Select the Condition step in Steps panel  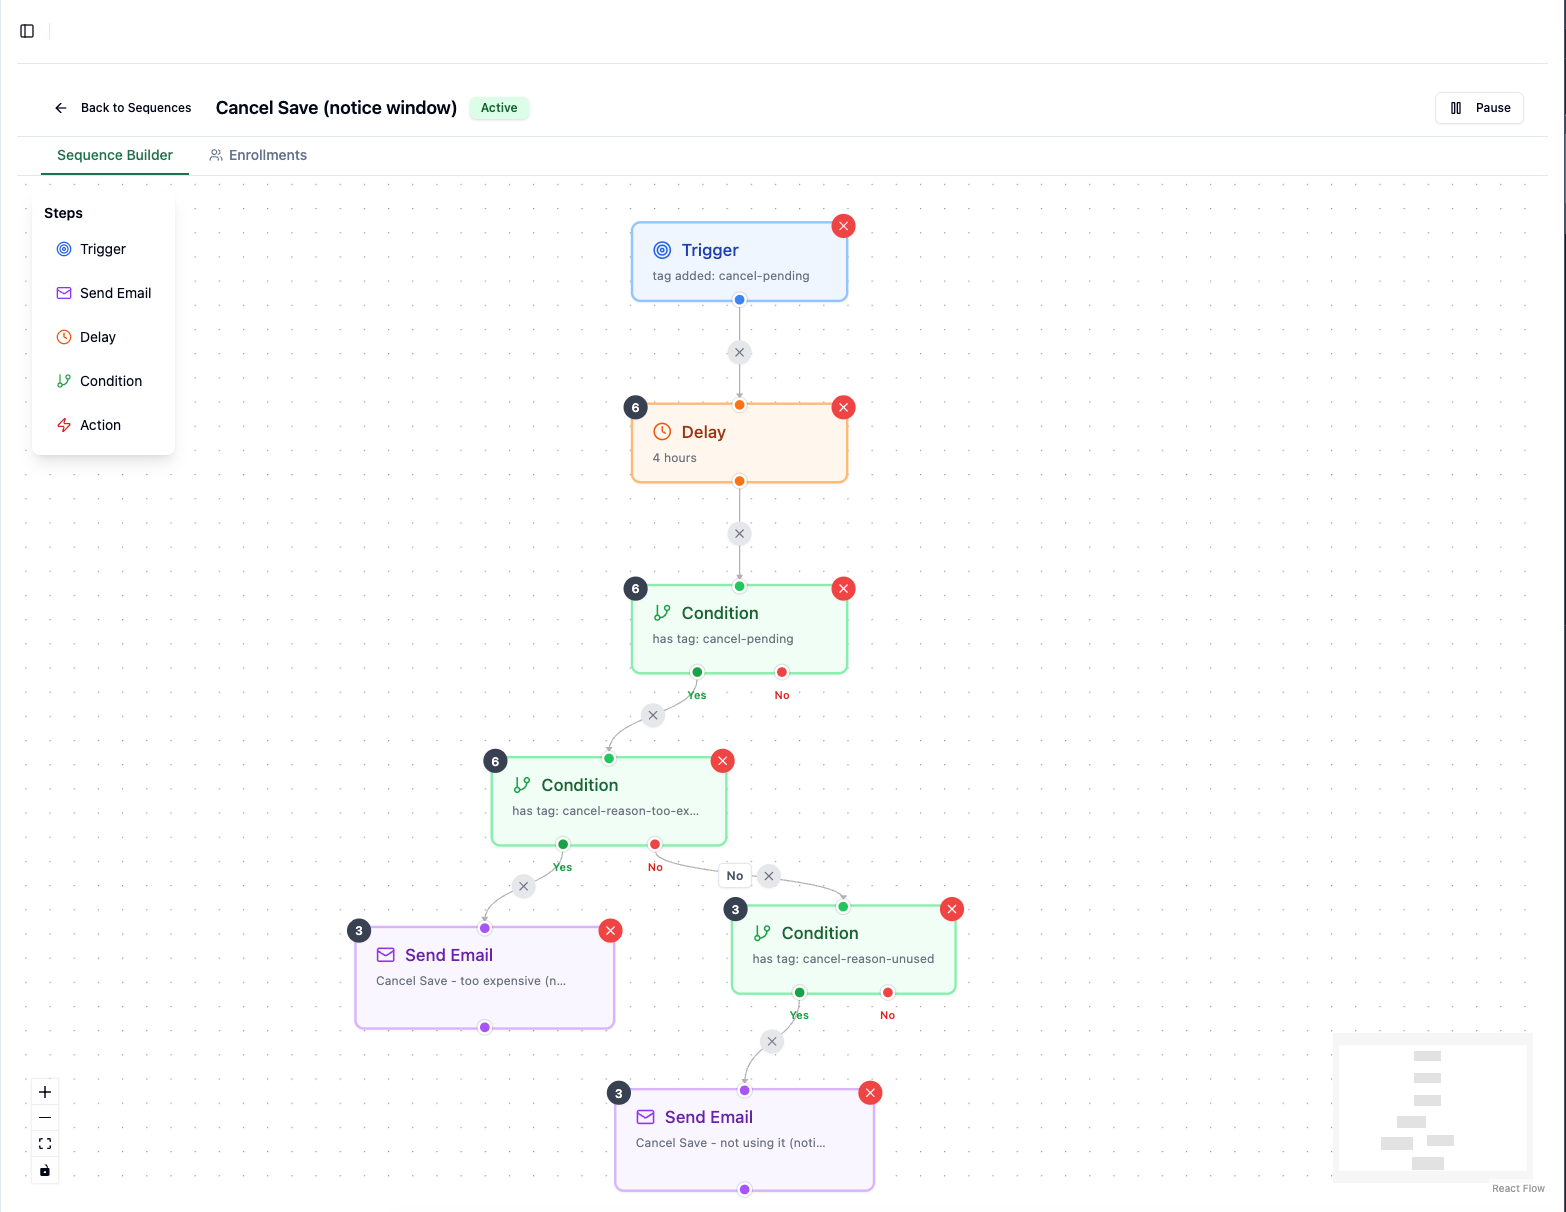point(103,381)
